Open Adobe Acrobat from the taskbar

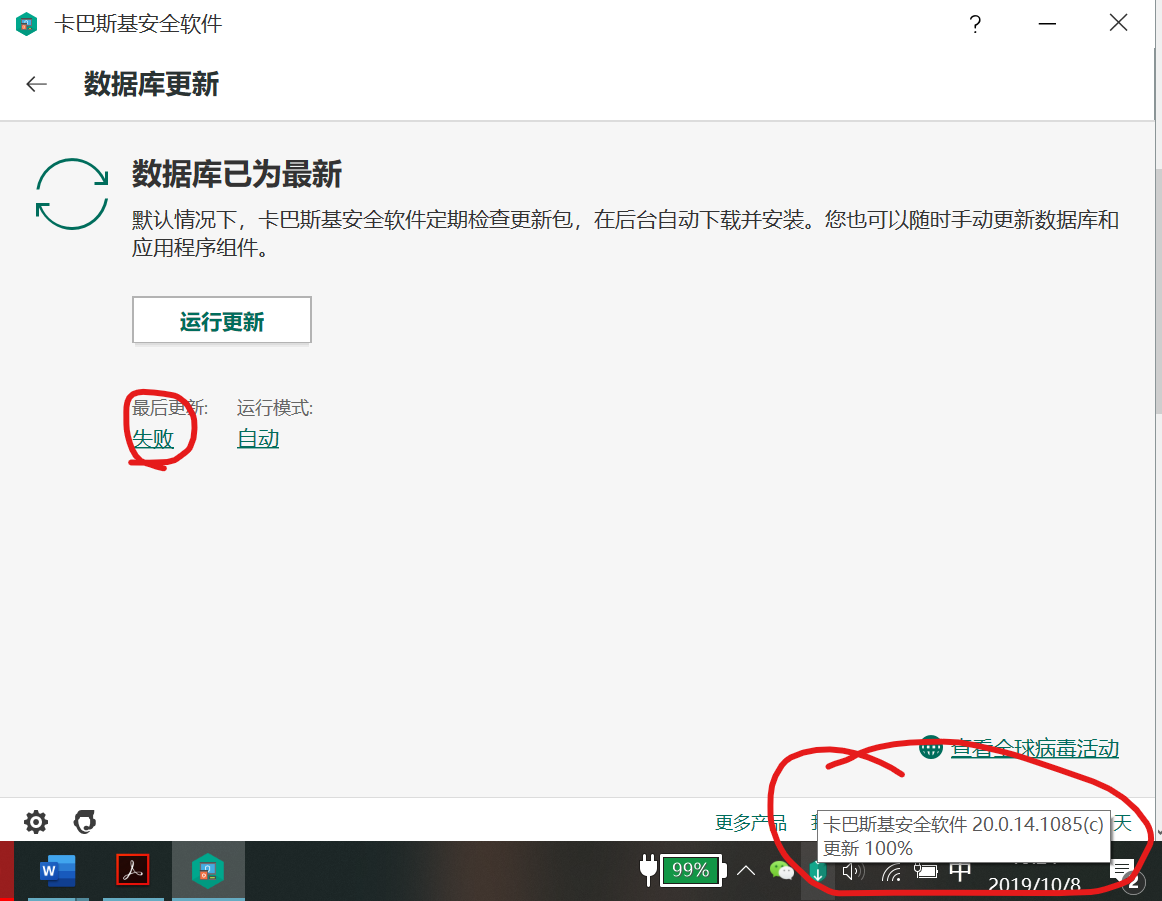[x=133, y=871]
